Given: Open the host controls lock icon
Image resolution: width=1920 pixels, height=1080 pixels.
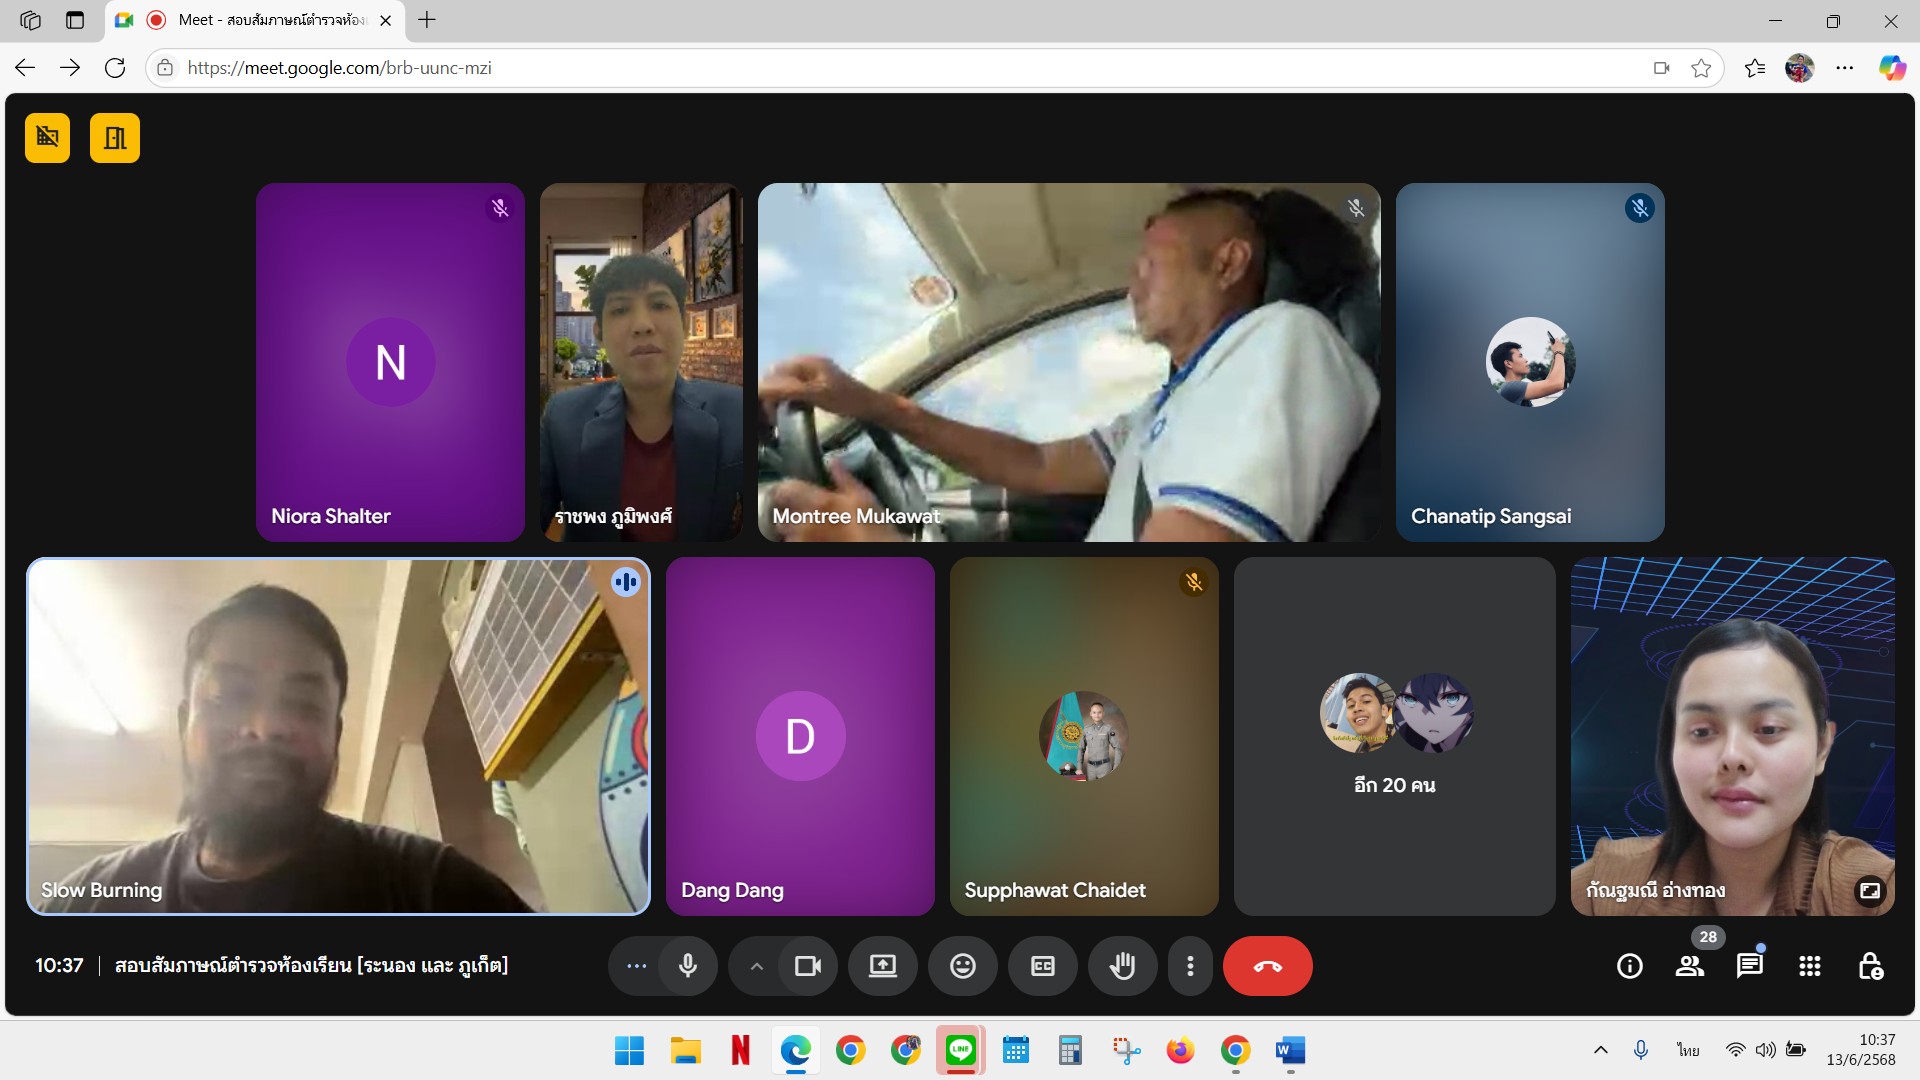Looking at the screenshot, I should [x=1870, y=966].
